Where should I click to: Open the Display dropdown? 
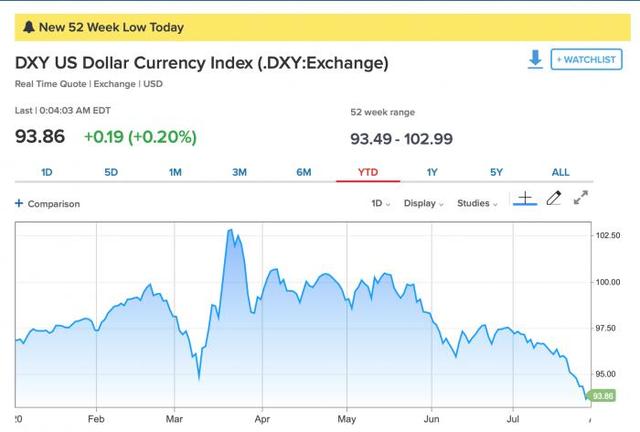(x=423, y=203)
